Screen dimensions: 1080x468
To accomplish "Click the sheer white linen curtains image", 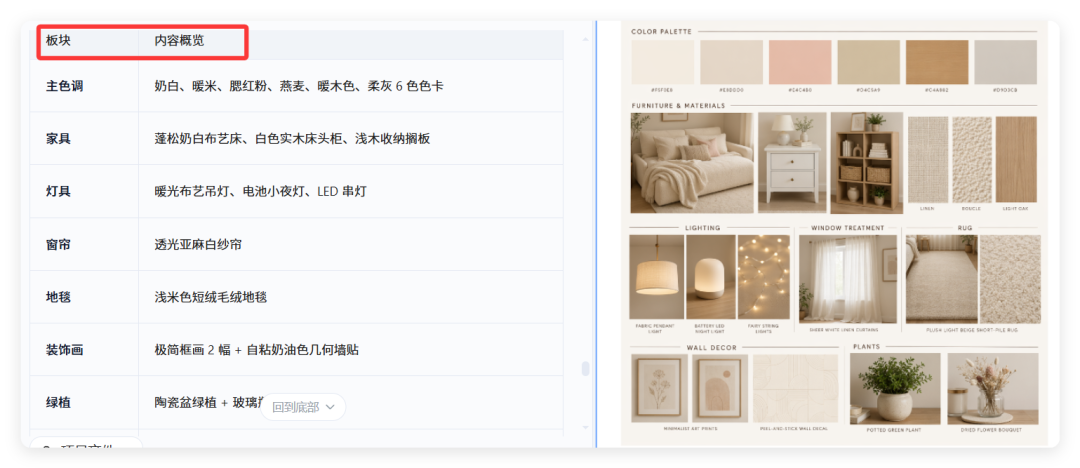I will [x=848, y=279].
